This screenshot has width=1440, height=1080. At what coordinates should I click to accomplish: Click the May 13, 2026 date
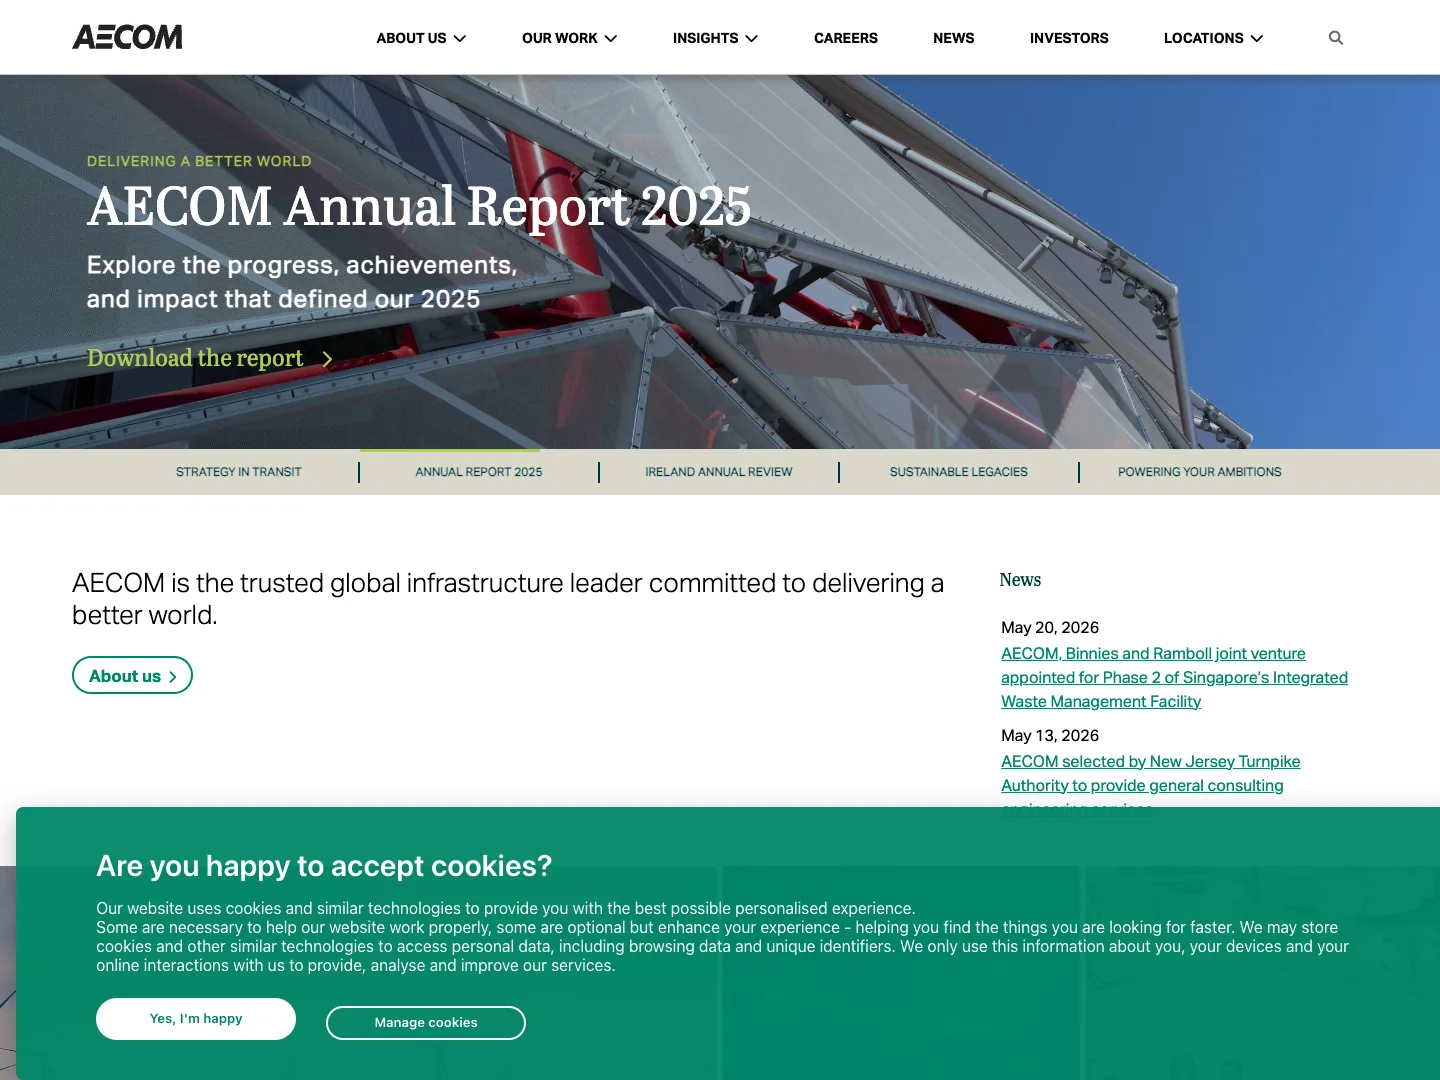pos(1050,735)
